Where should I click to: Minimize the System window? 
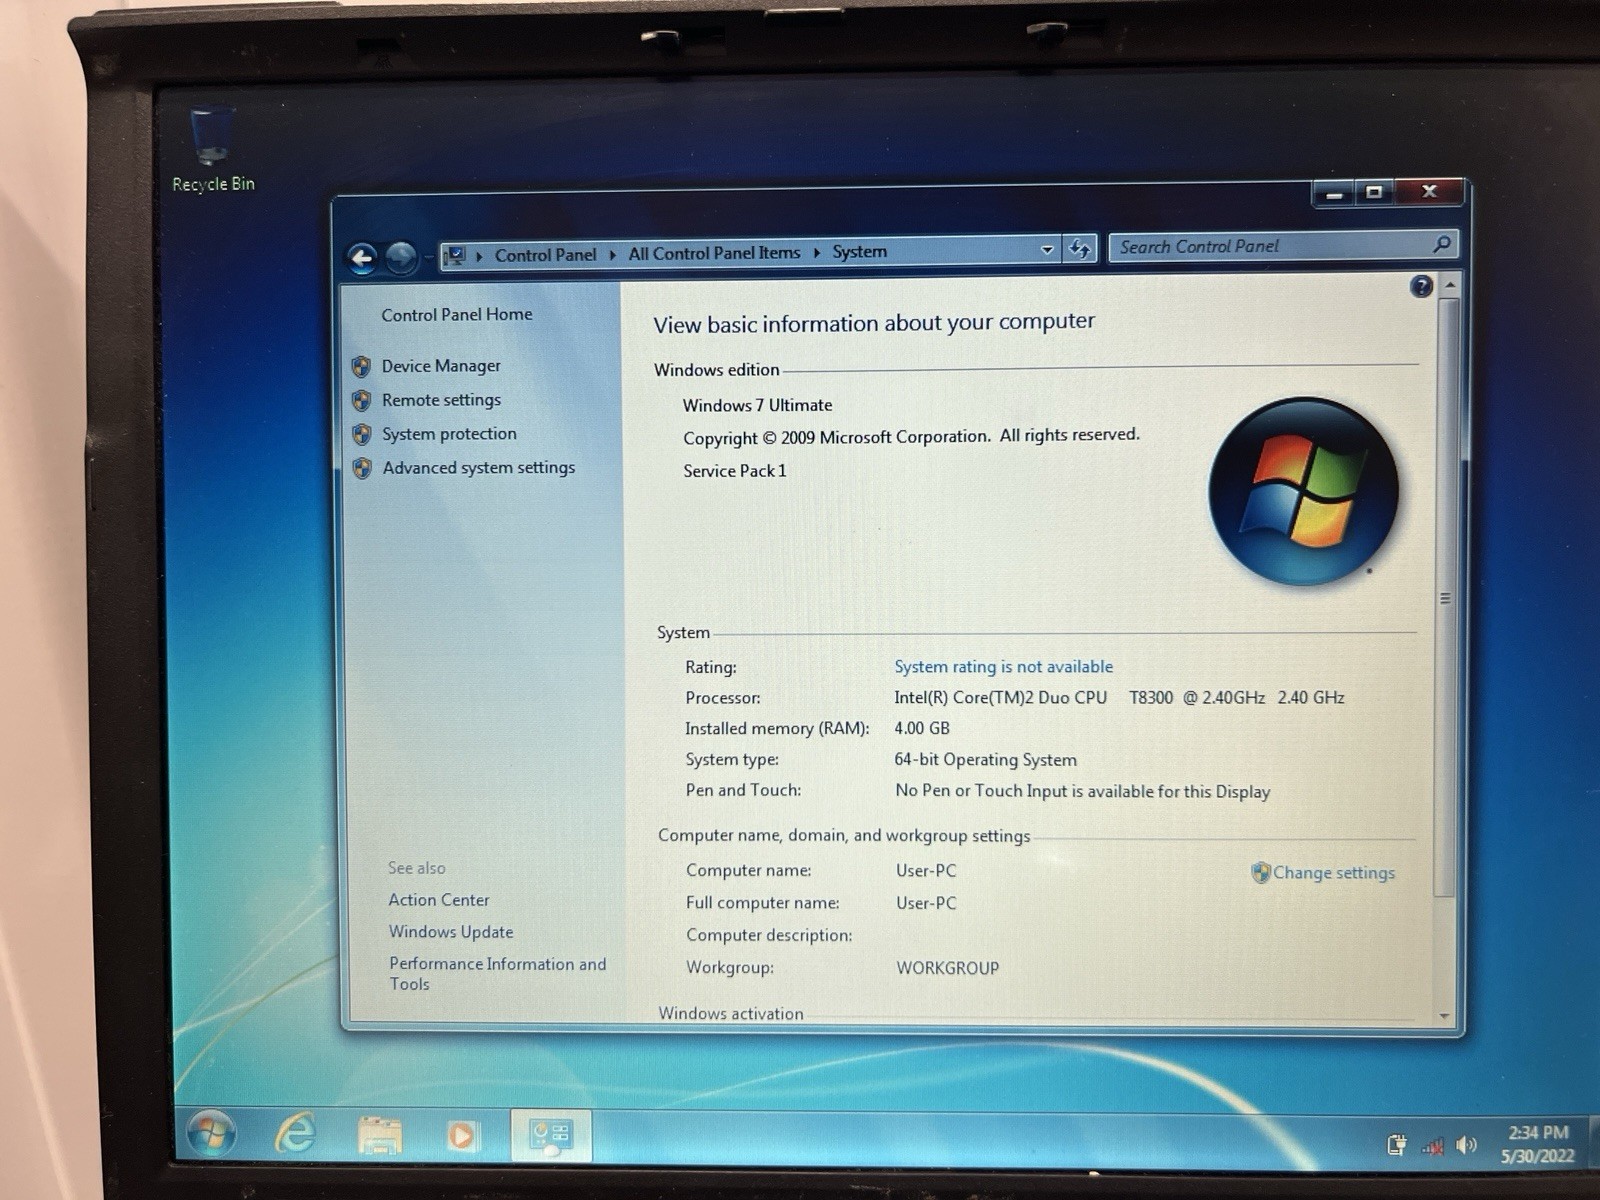[x=1333, y=193]
